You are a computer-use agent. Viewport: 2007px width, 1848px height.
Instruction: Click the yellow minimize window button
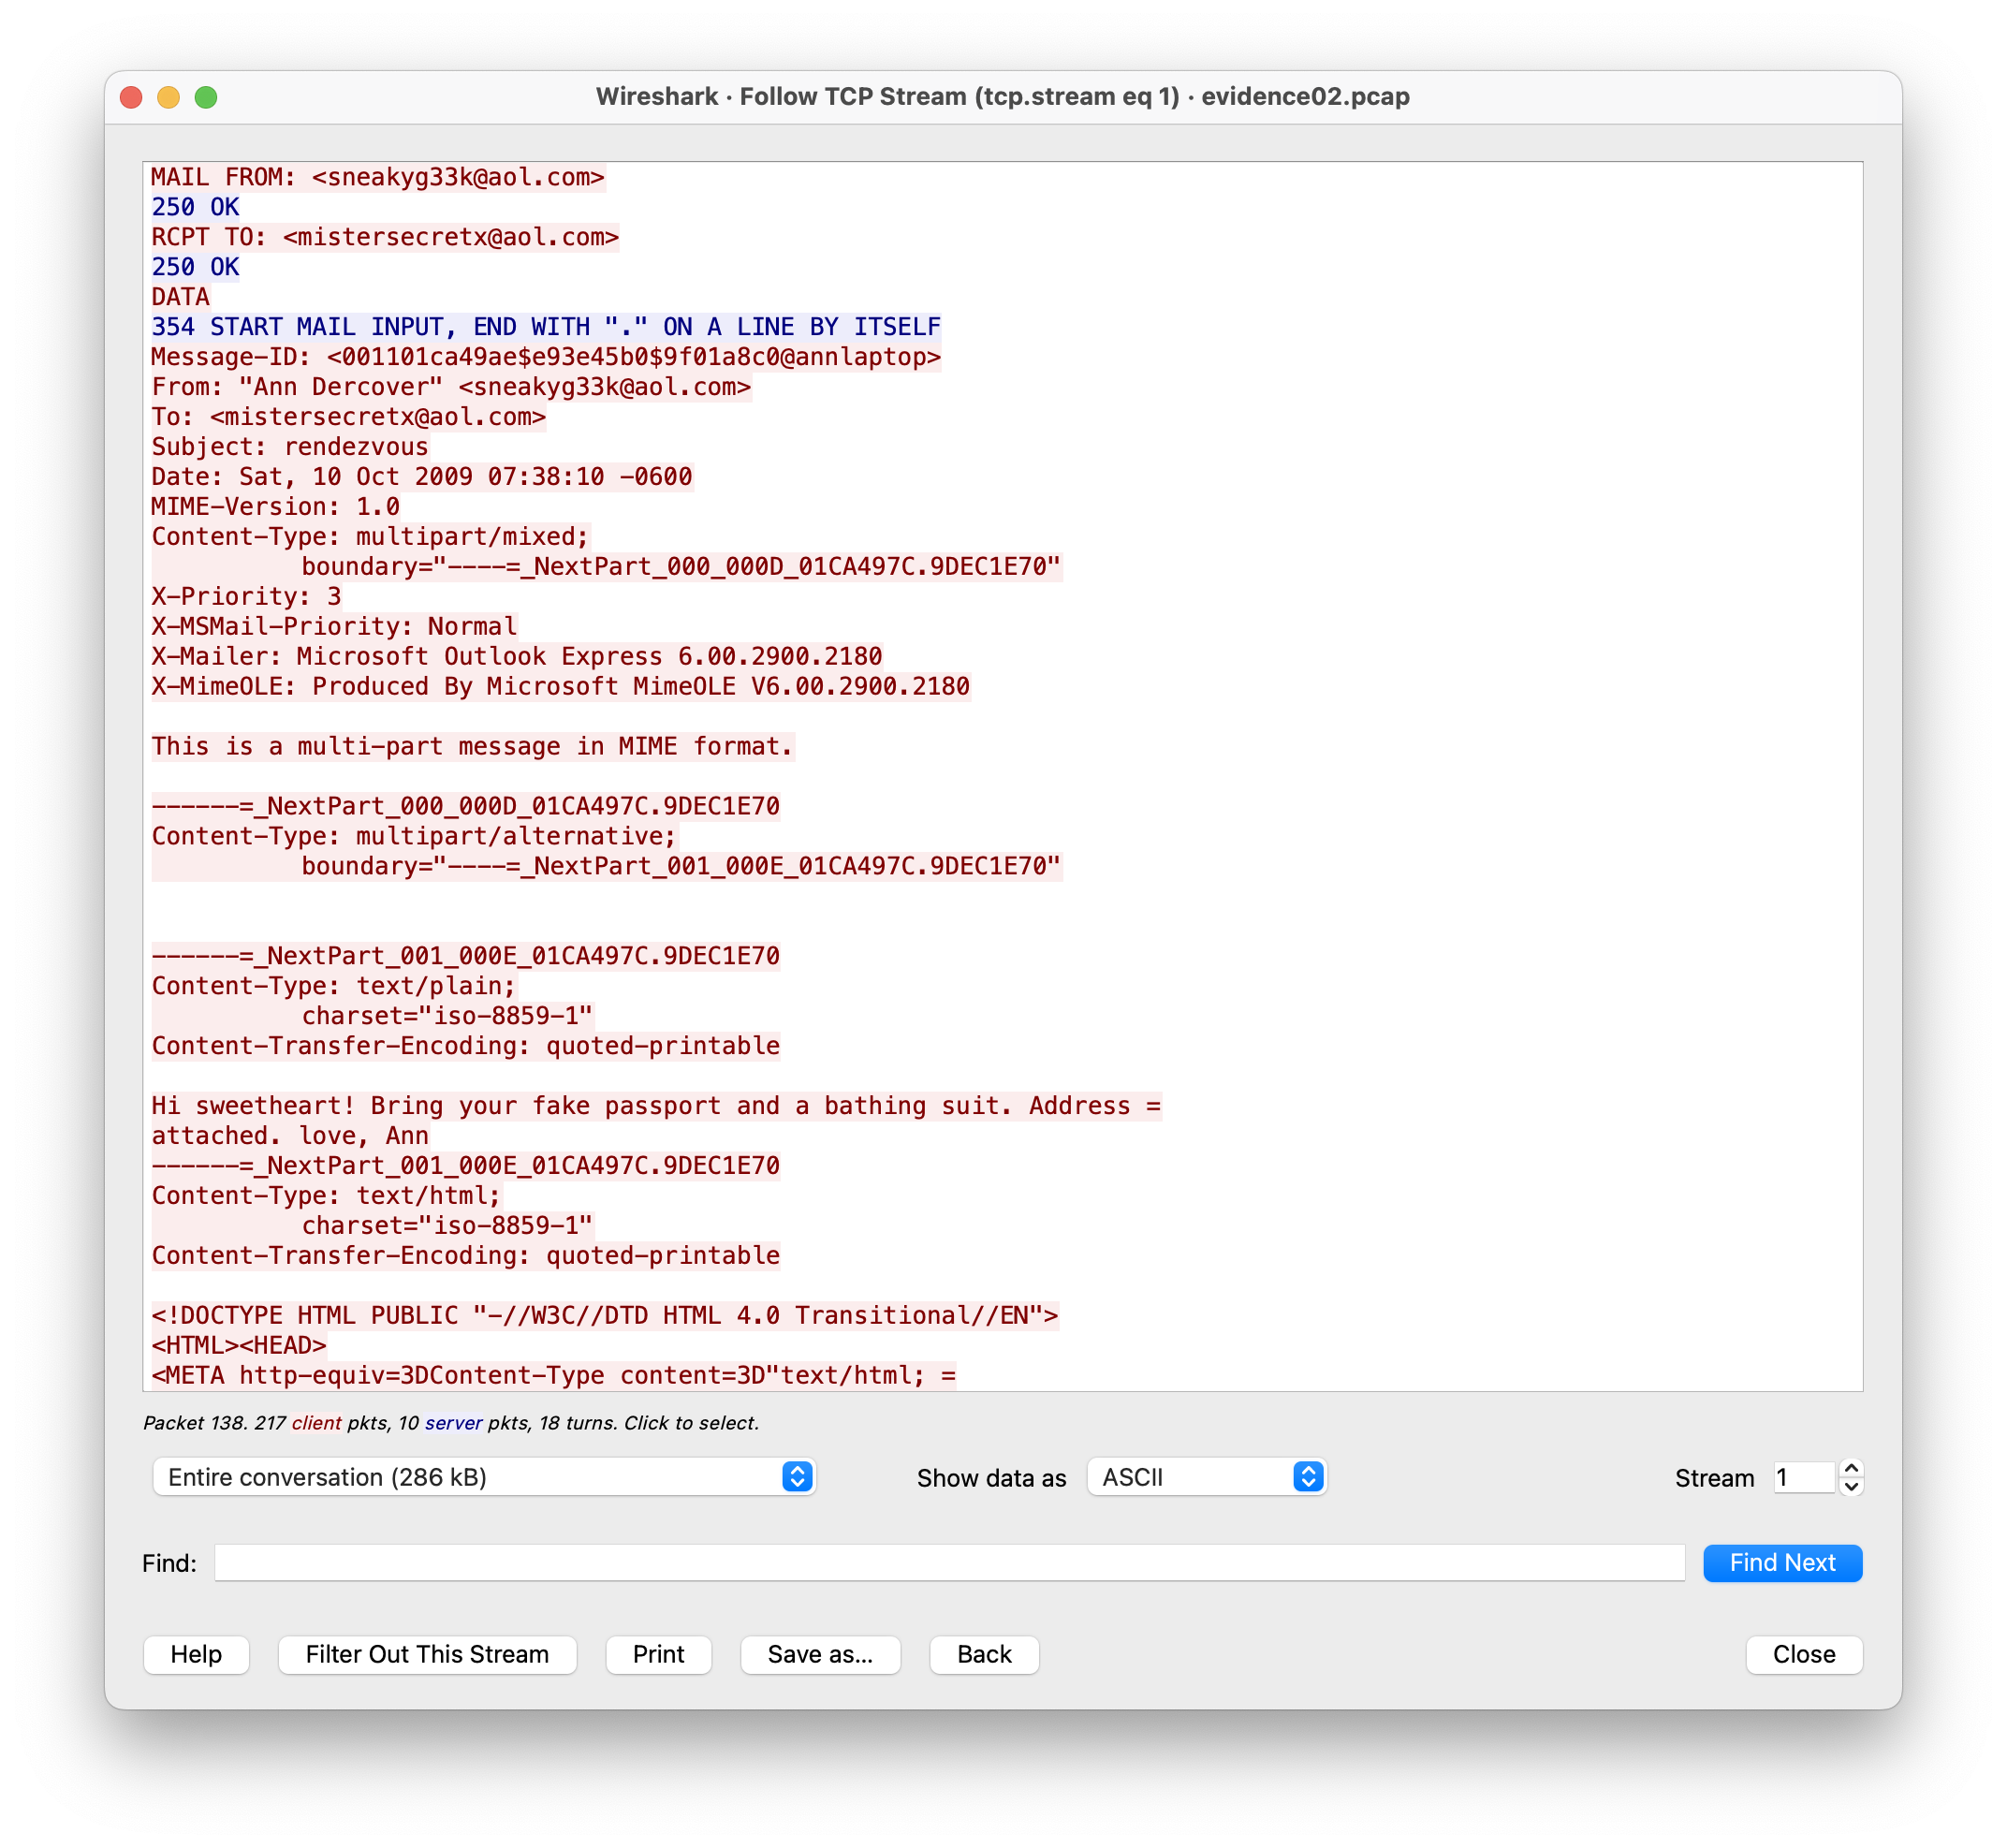(168, 97)
